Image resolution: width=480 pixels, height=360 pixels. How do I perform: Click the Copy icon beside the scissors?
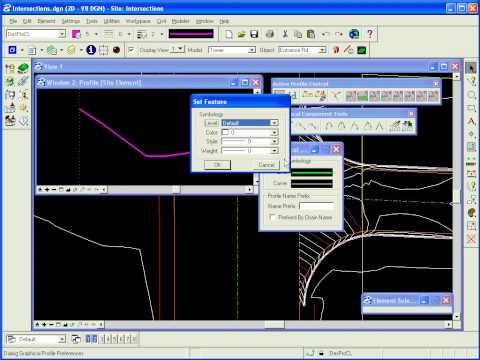pos(298,34)
